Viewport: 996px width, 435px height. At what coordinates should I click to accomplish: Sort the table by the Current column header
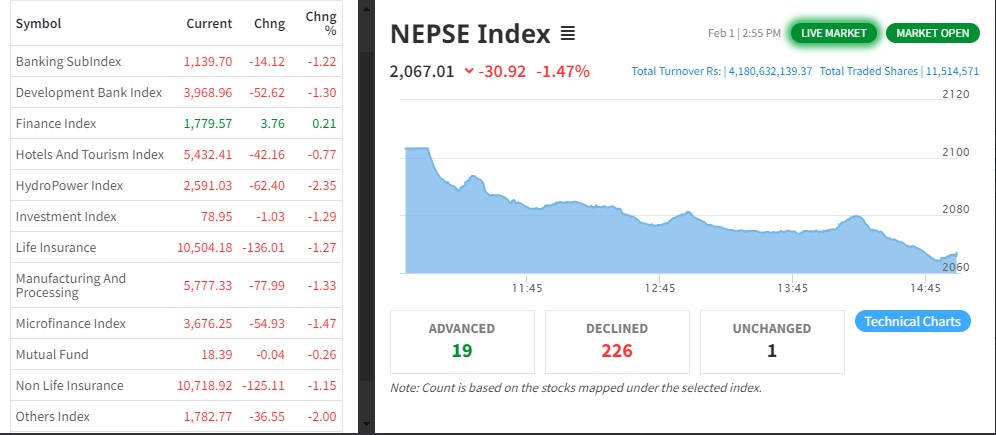[x=209, y=23]
